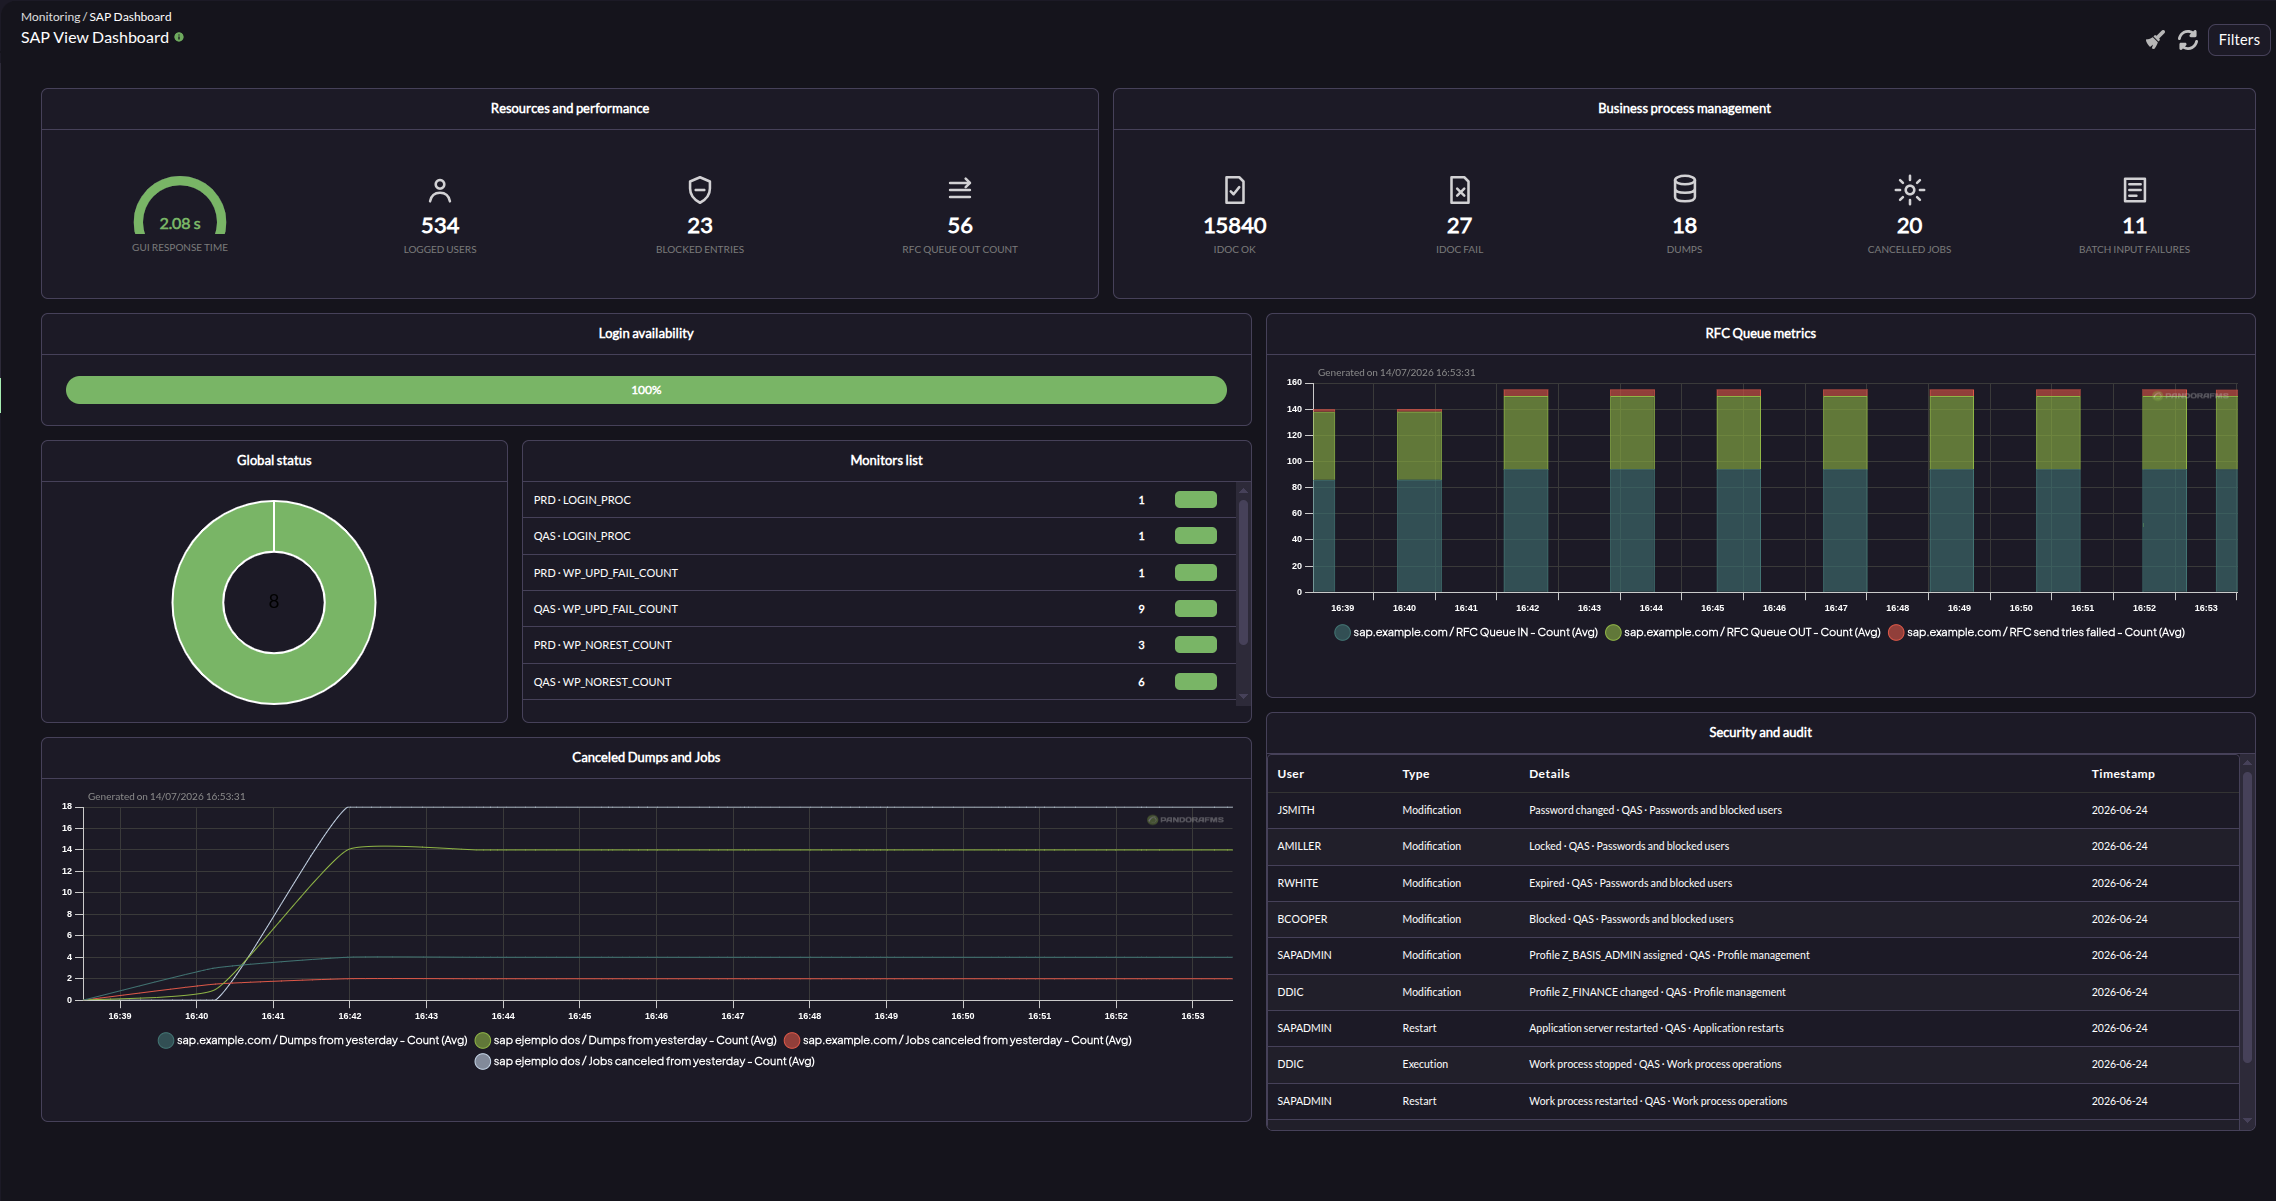Select the JSMITH audit row user
The image size is (2276, 1201).
[x=1296, y=810]
